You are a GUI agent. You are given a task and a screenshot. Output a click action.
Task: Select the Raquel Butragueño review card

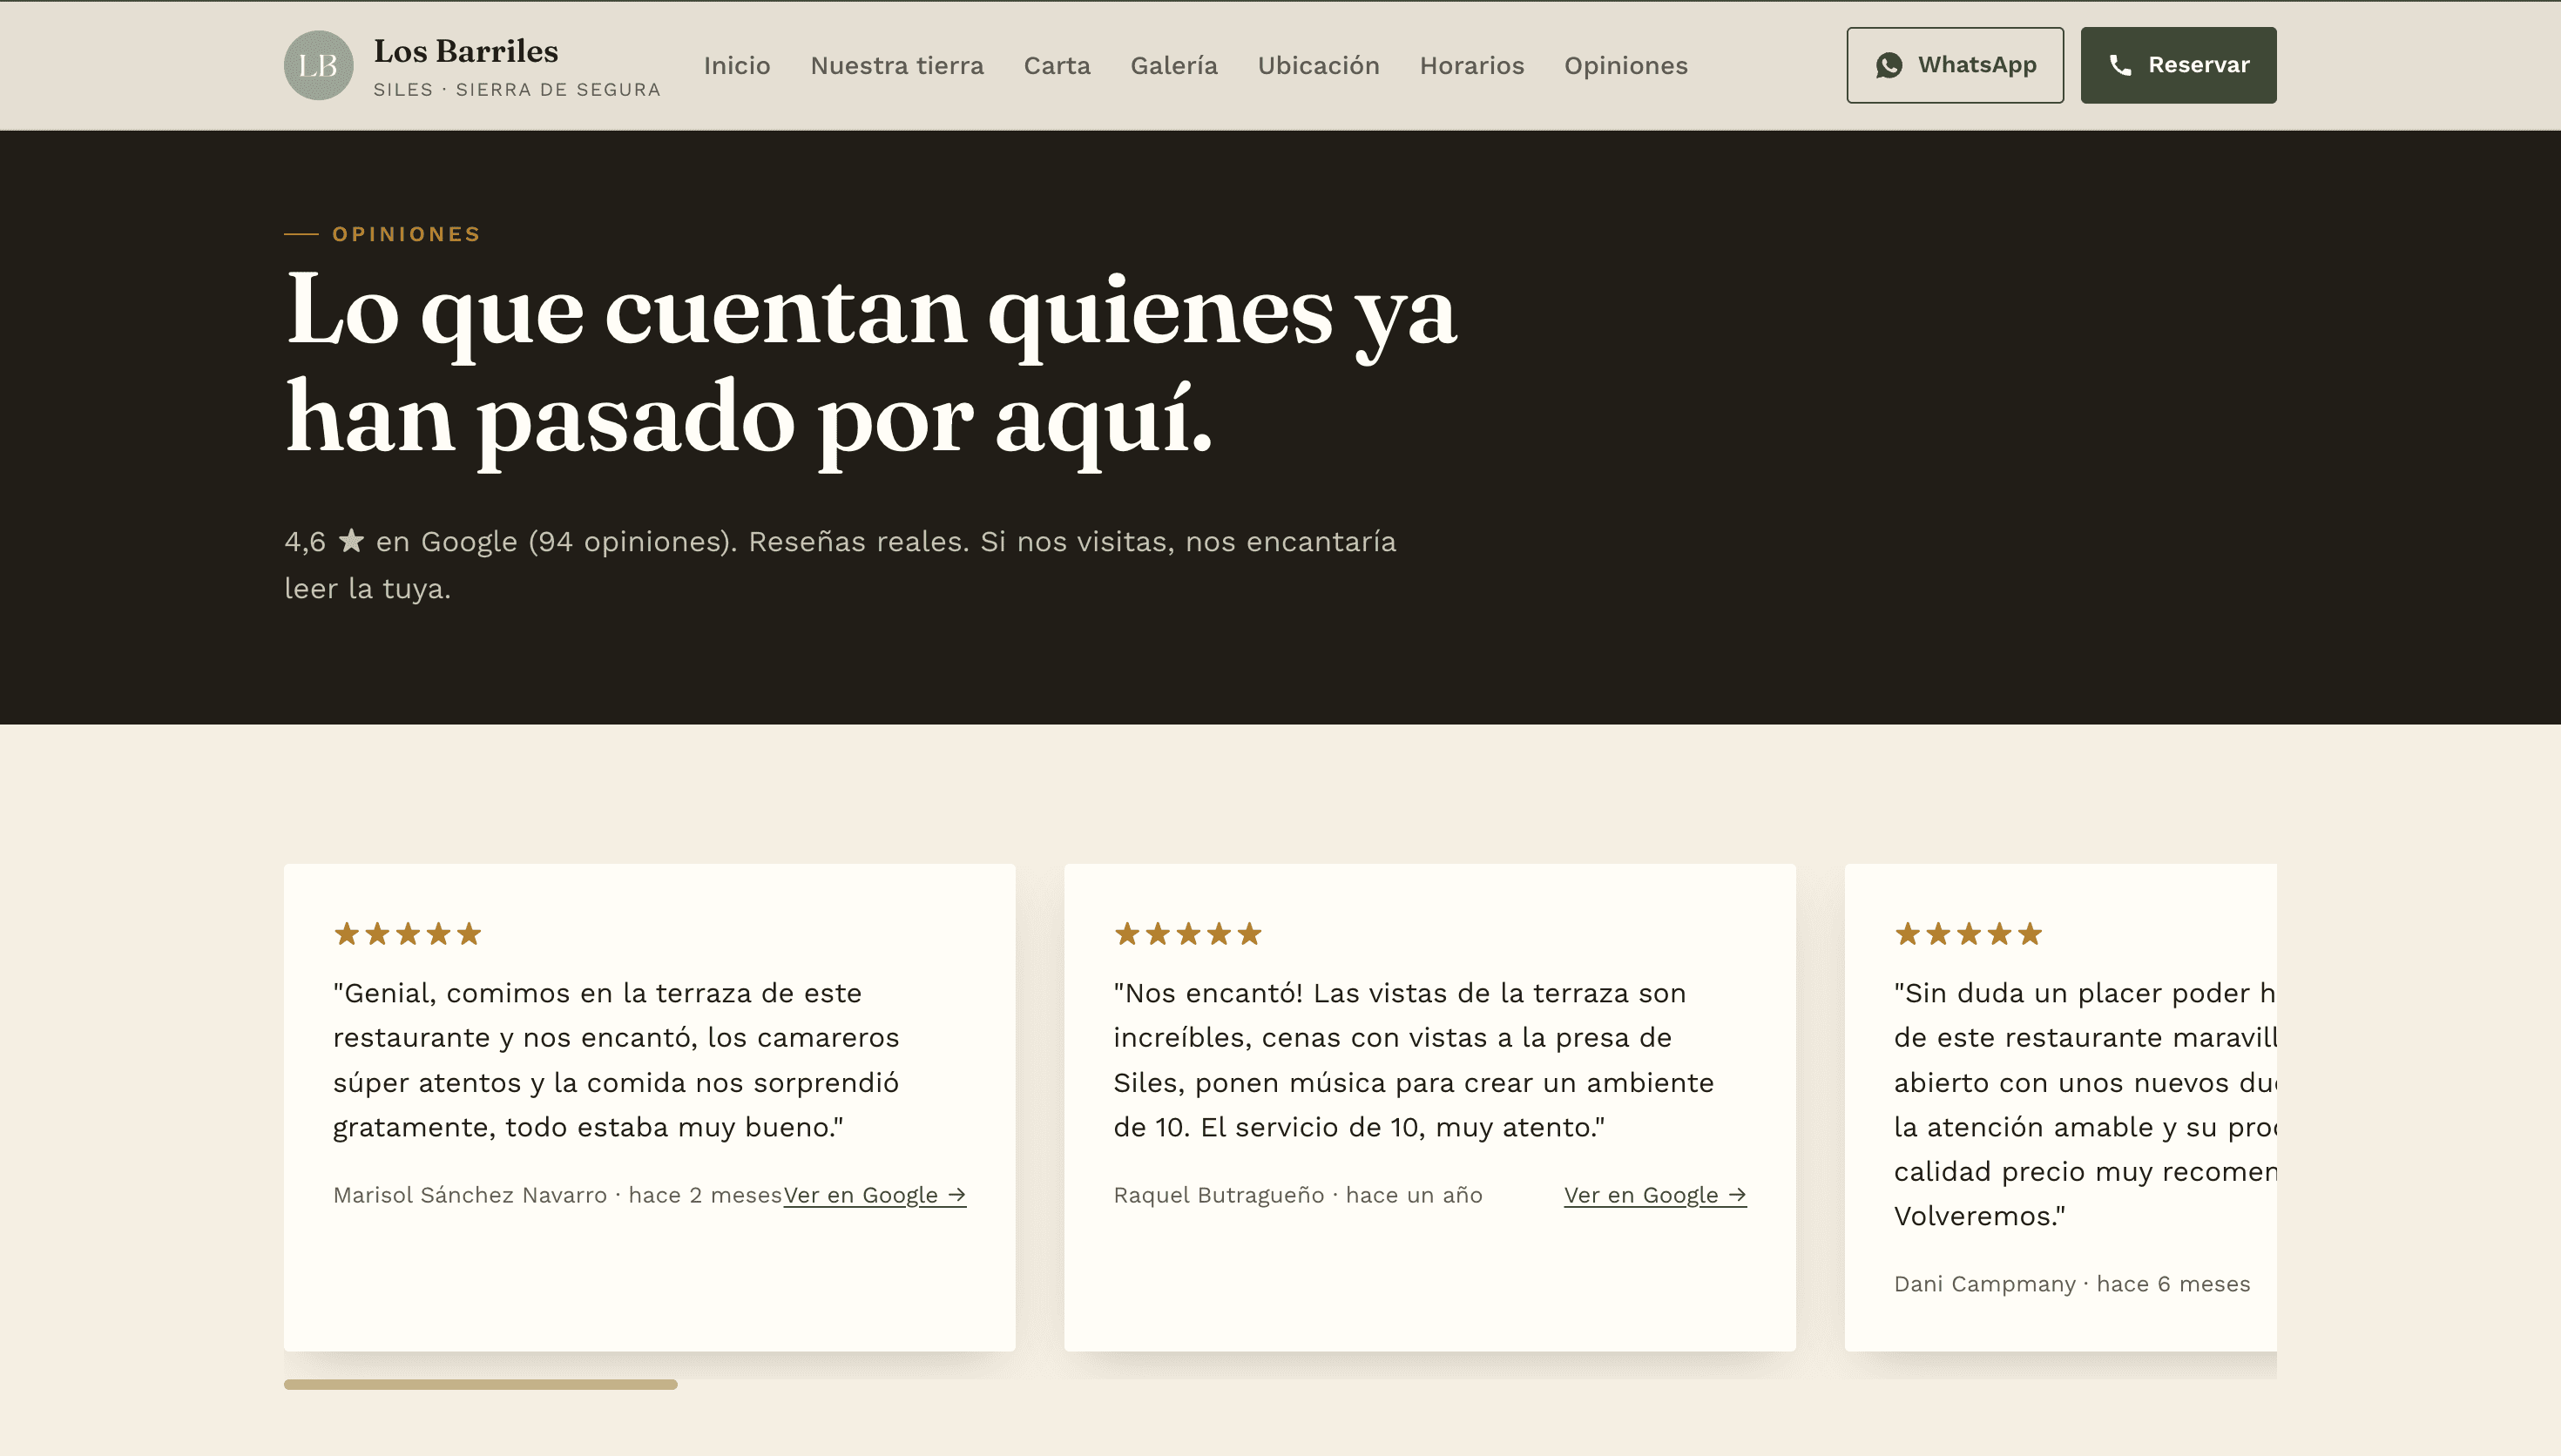[x=1429, y=1107]
